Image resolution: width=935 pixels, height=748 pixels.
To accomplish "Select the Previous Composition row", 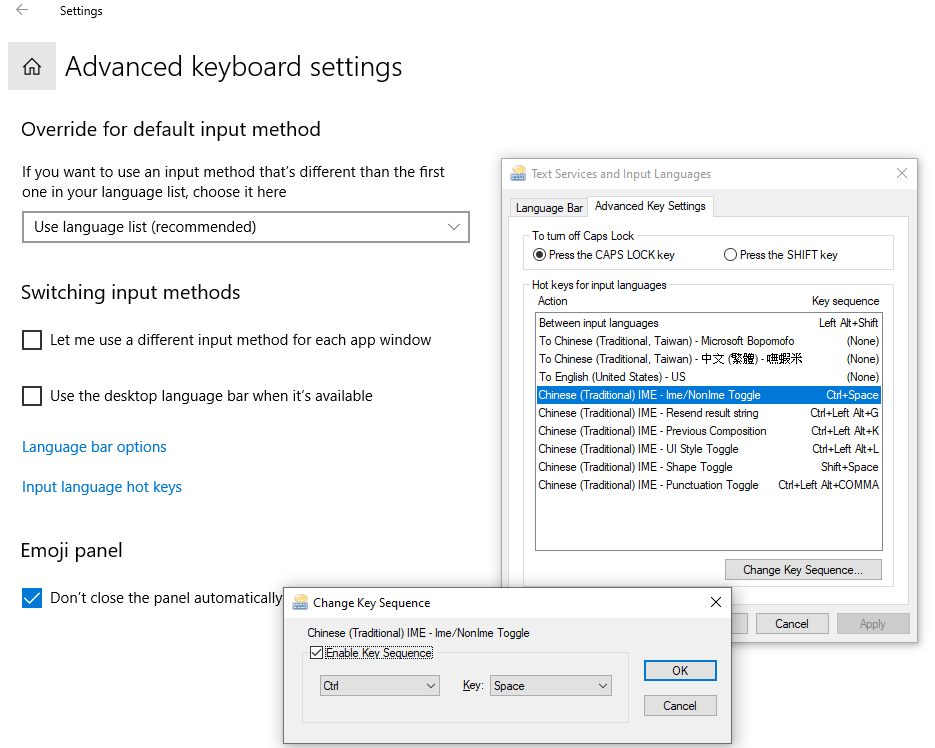I will (708, 431).
